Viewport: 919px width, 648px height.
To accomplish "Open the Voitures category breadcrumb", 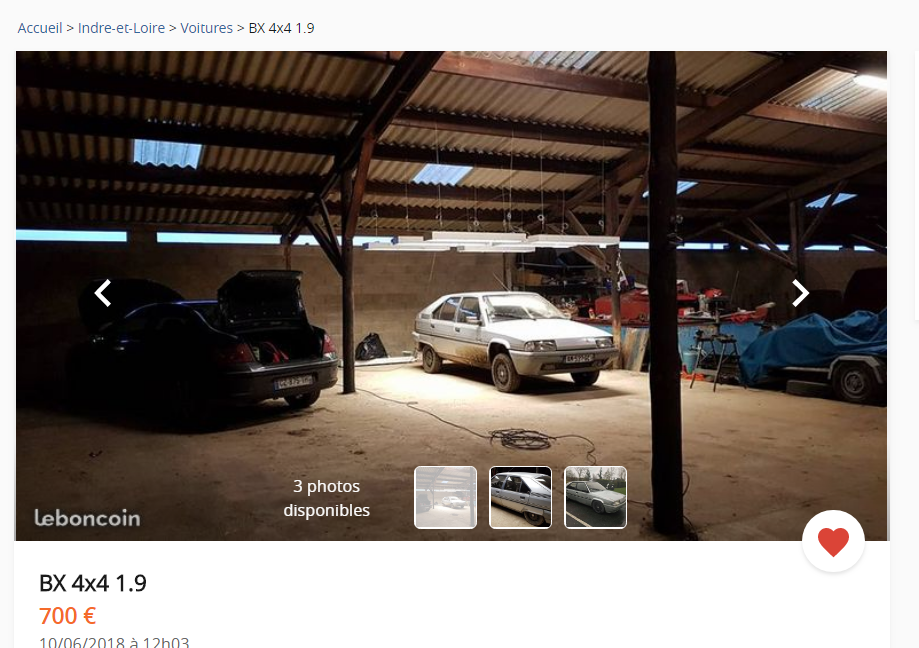I will 206,28.
